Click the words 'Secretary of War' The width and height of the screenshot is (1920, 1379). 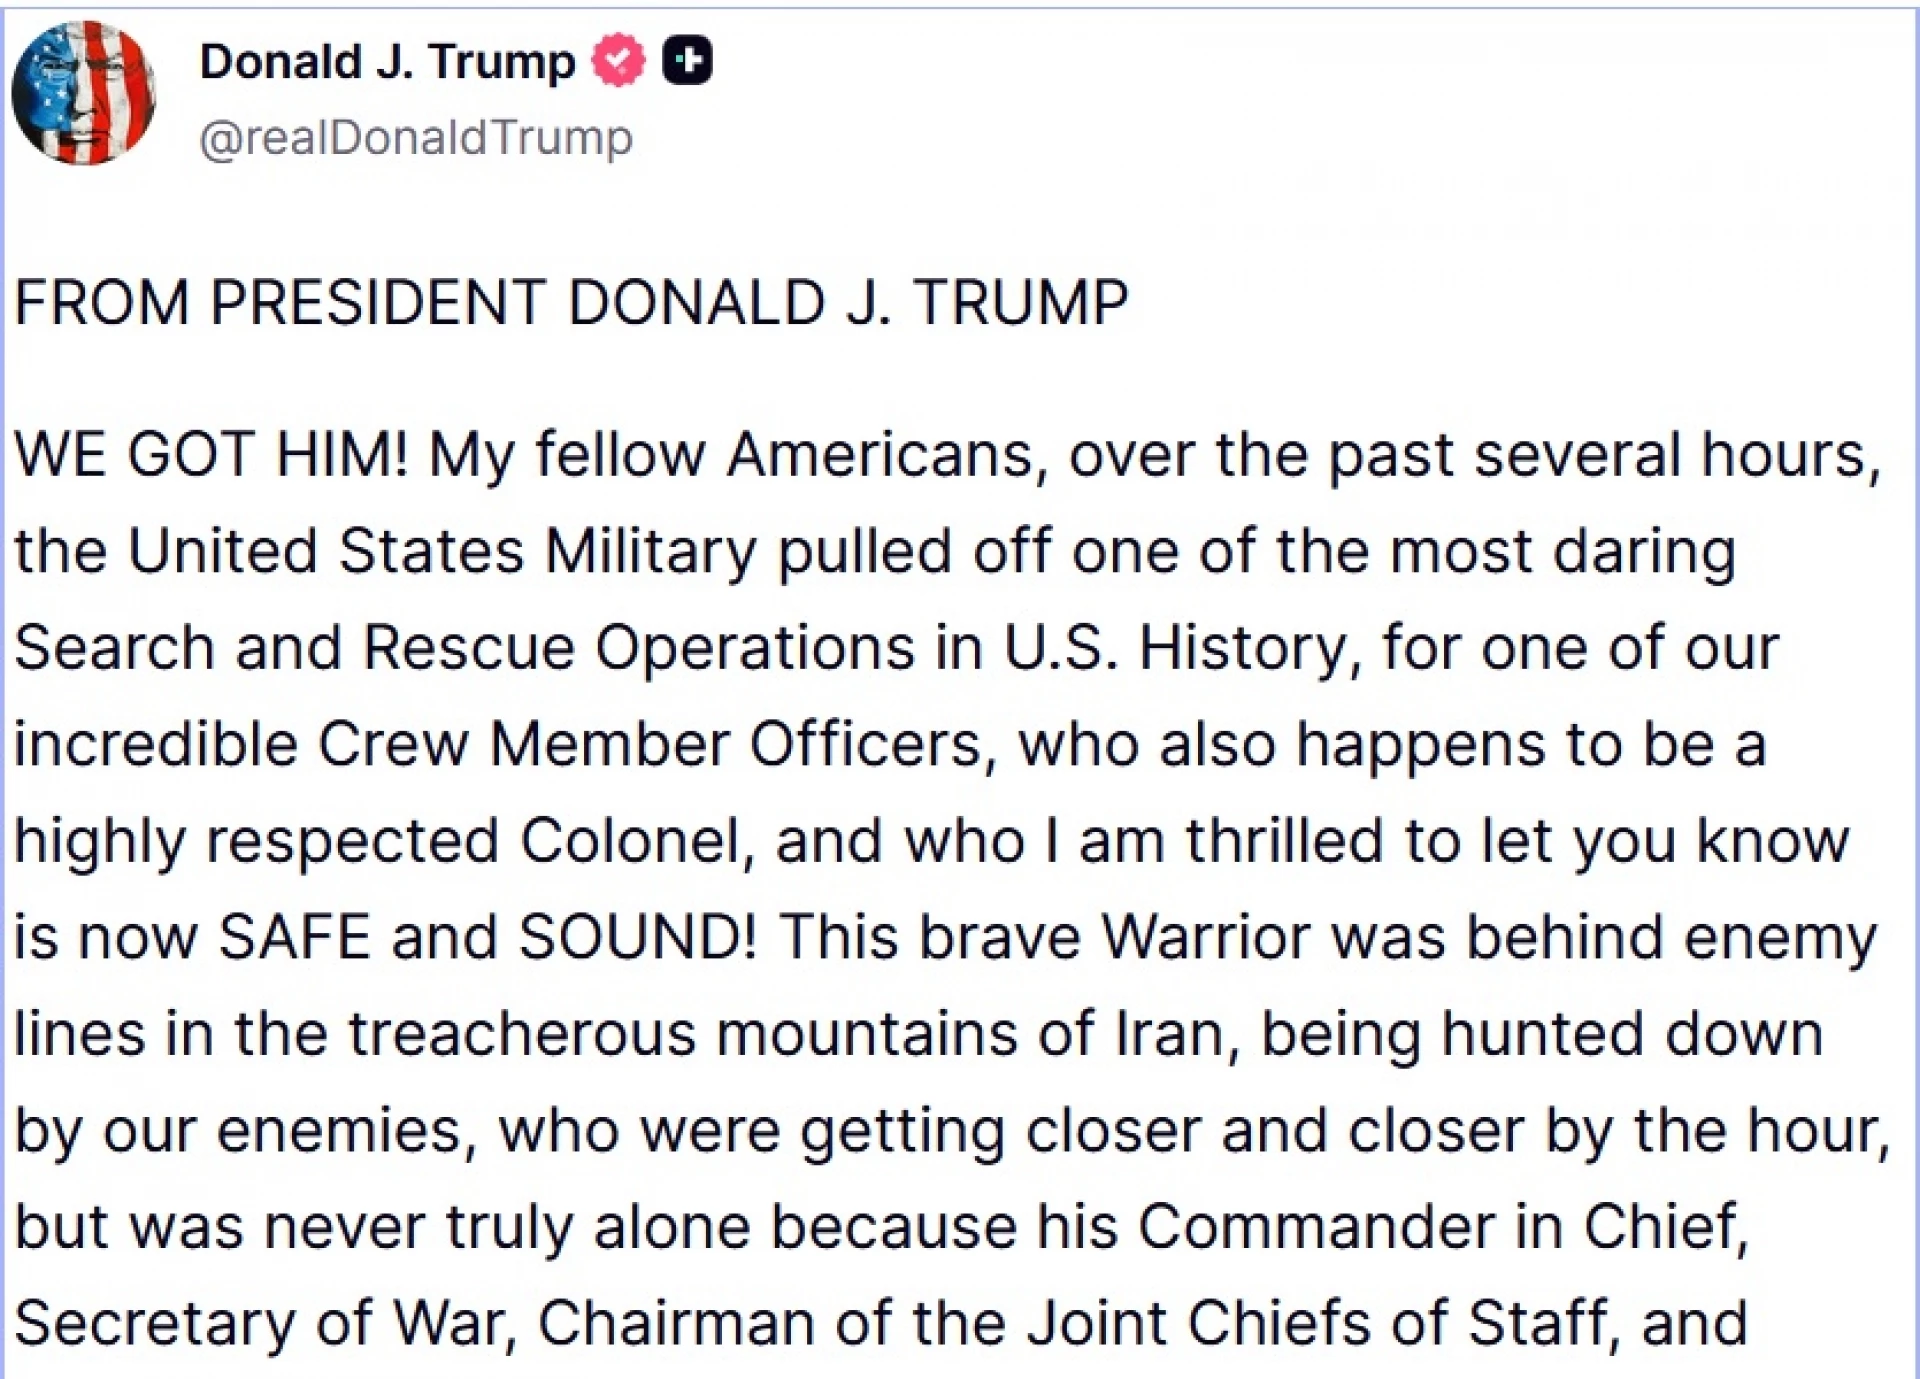[x=264, y=1322]
